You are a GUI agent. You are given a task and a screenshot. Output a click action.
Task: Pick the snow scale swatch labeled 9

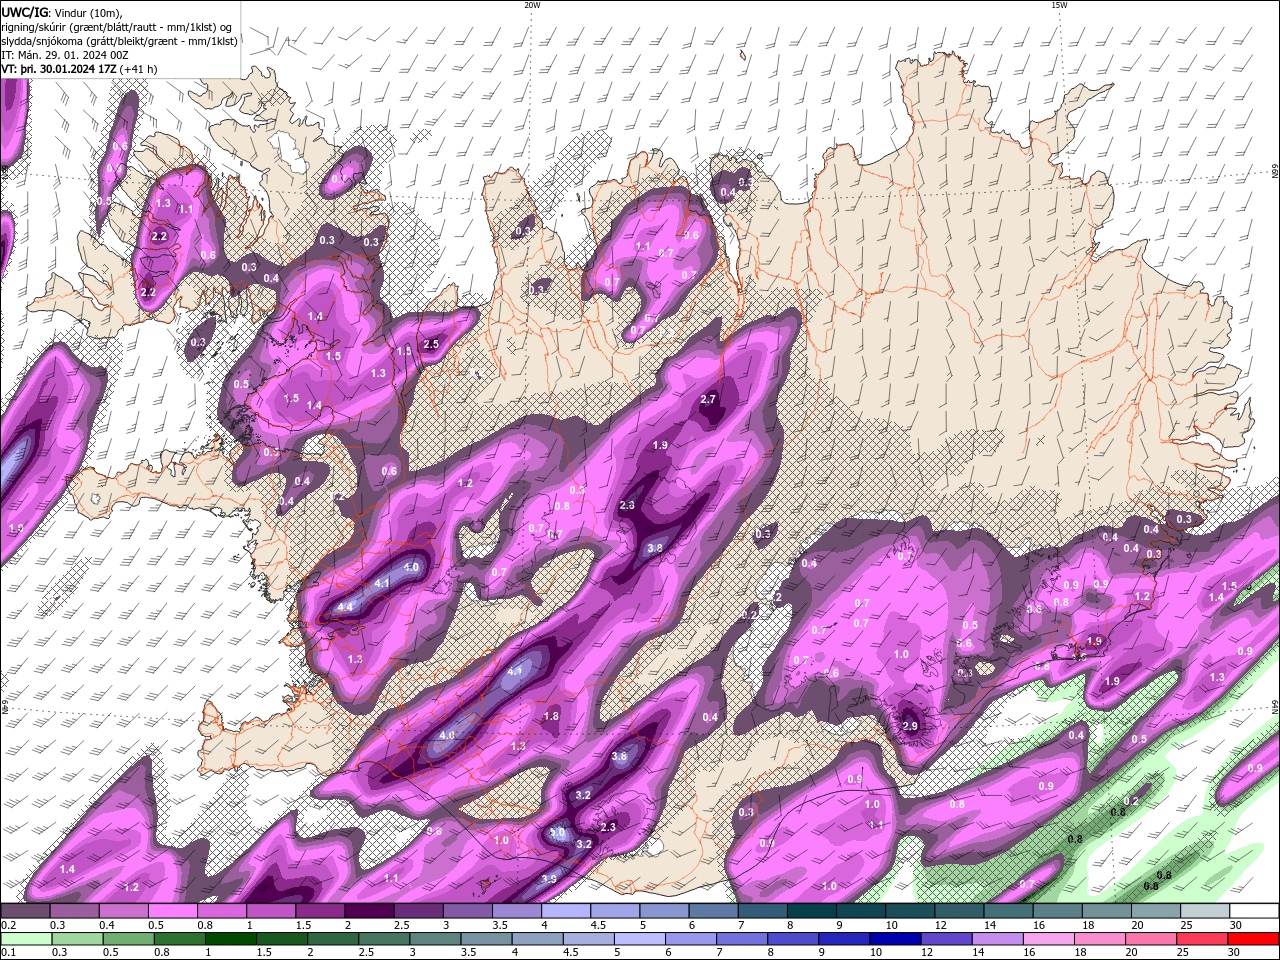(861, 911)
